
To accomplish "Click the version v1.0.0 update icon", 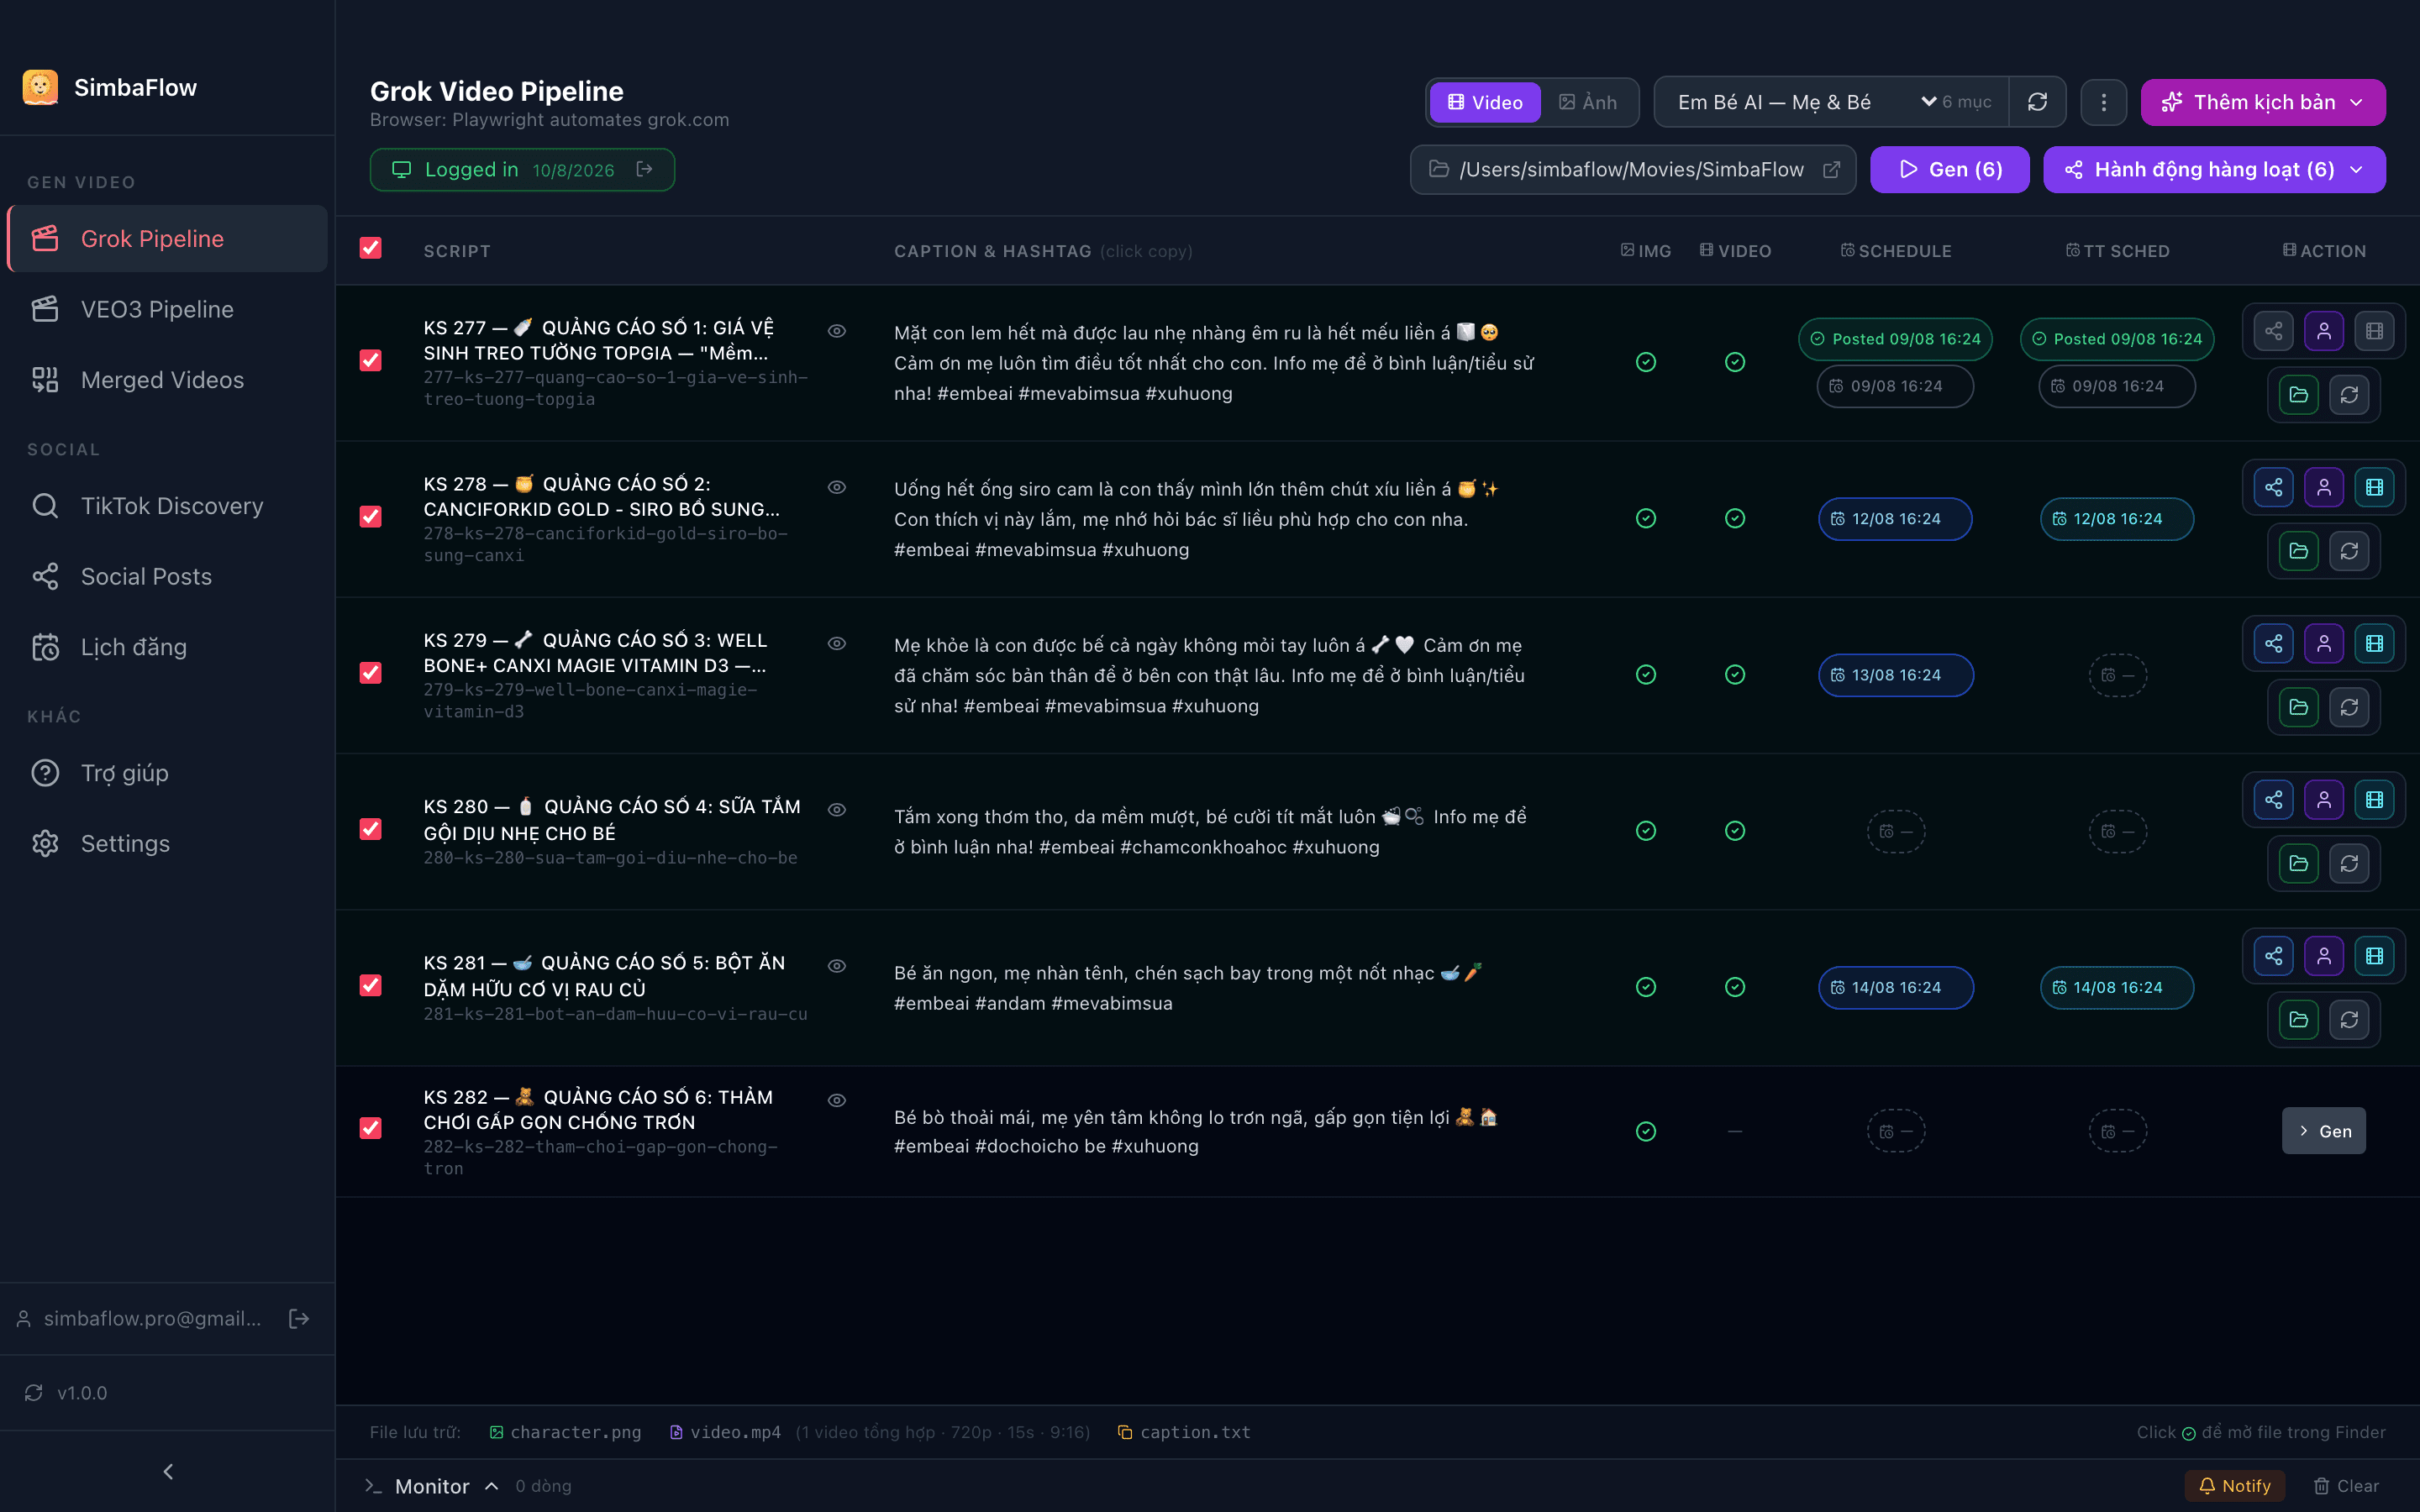I will click(x=34, y=1393).
